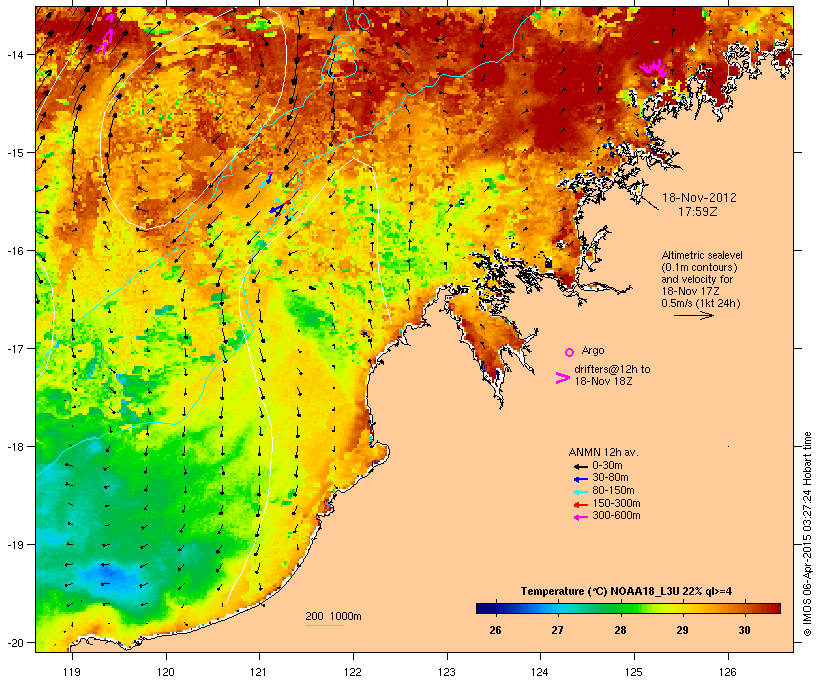Click the blue ANMN mooring arrow near 121.2E
The image size is (820, 680).
pyautogui.click(x=276, y=209)
